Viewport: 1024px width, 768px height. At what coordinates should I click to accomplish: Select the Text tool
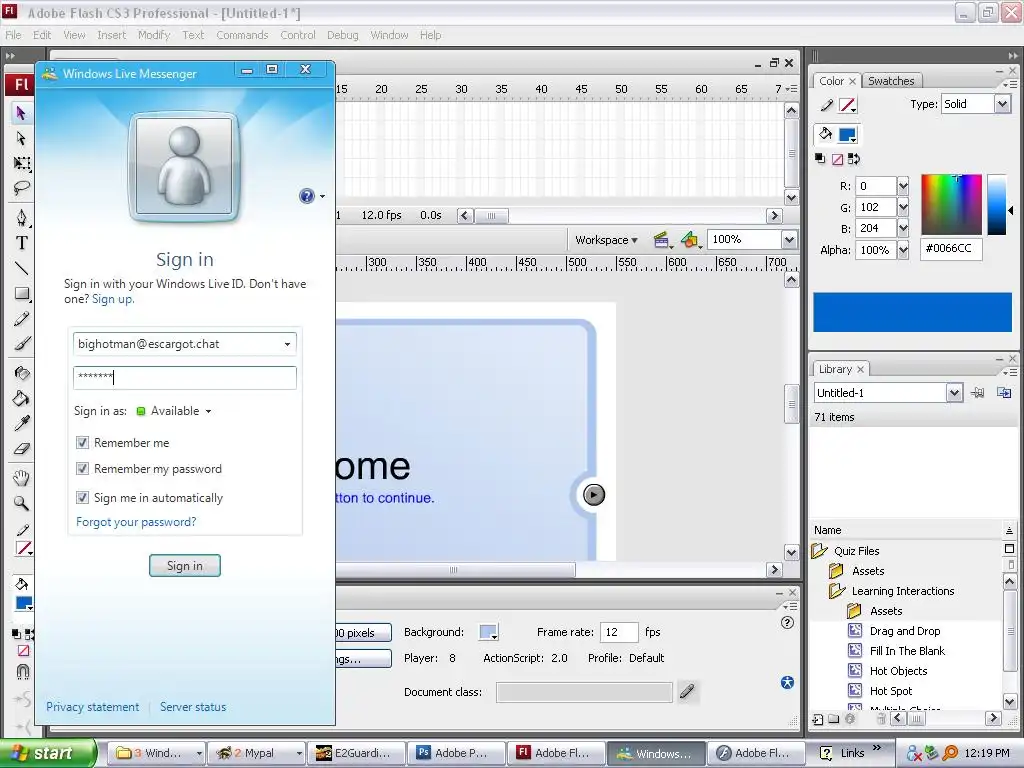(x=22, y=243)
